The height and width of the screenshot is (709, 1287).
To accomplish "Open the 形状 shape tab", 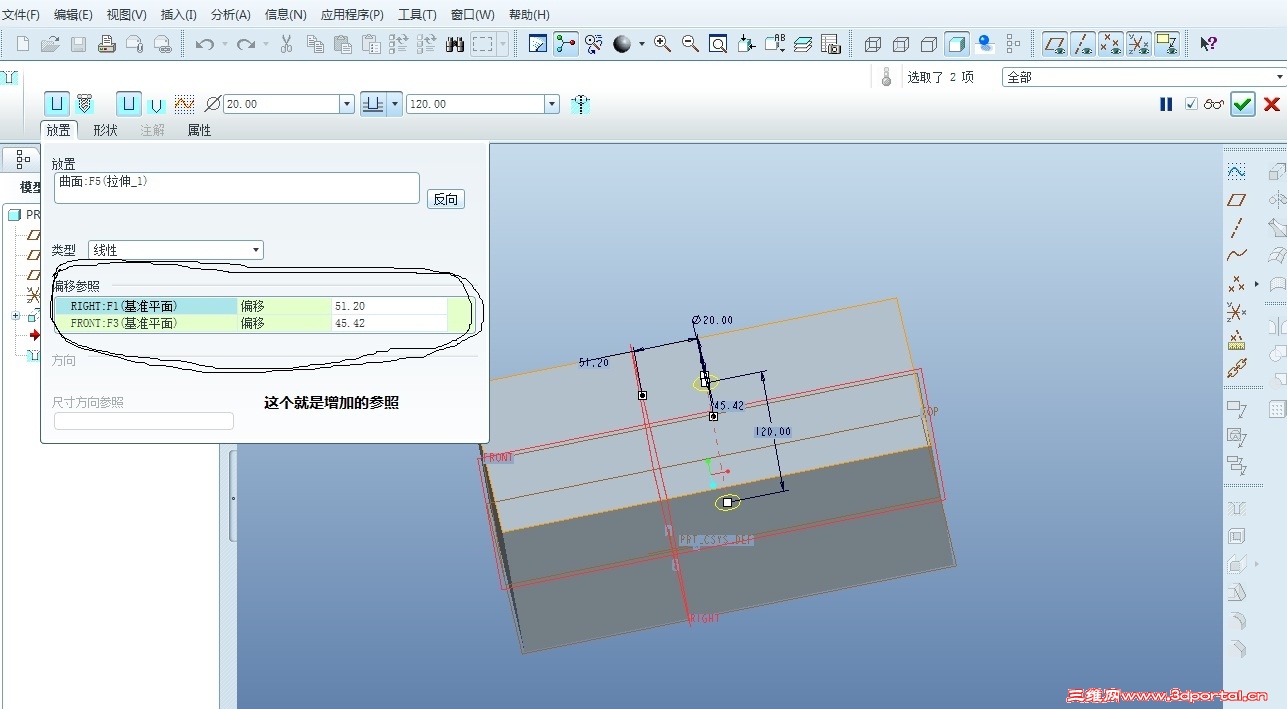I will point(105,130).
